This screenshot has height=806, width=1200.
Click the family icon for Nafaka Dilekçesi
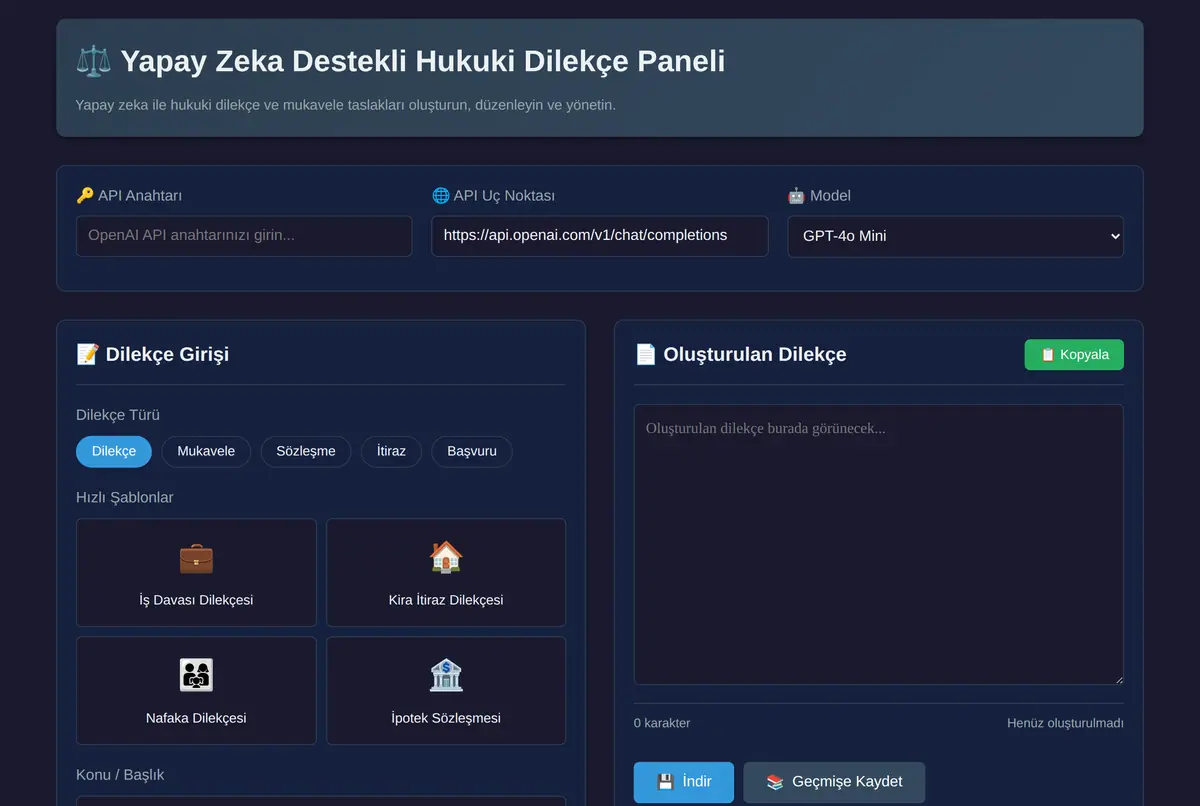point(196,675)
